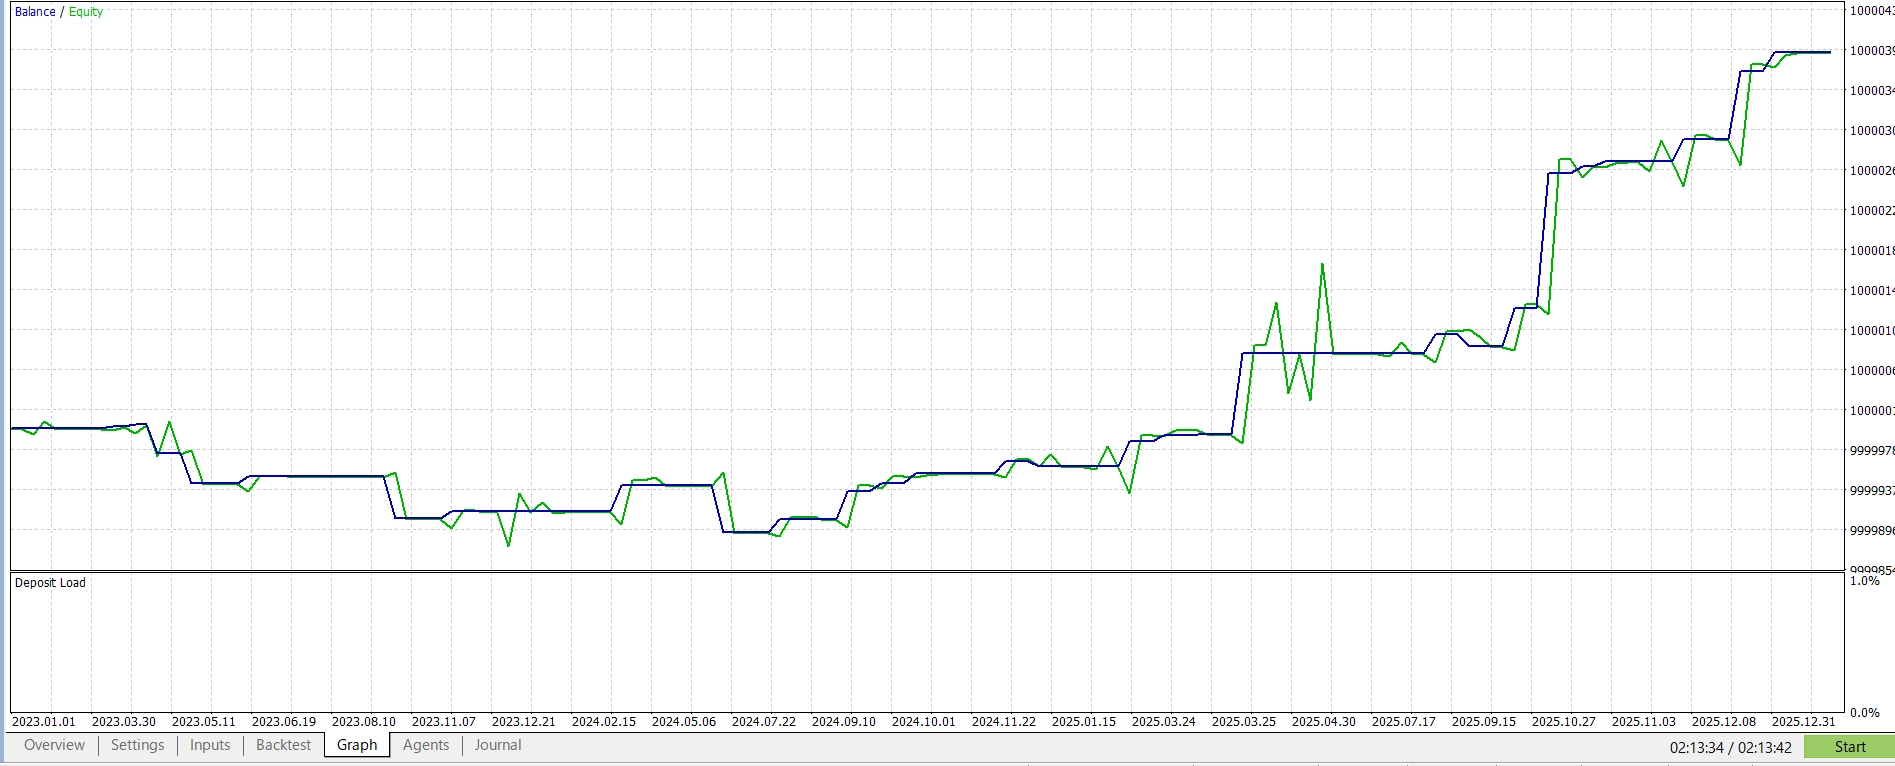Click the 2023.06.19 date label

click(x=284, y=722)
